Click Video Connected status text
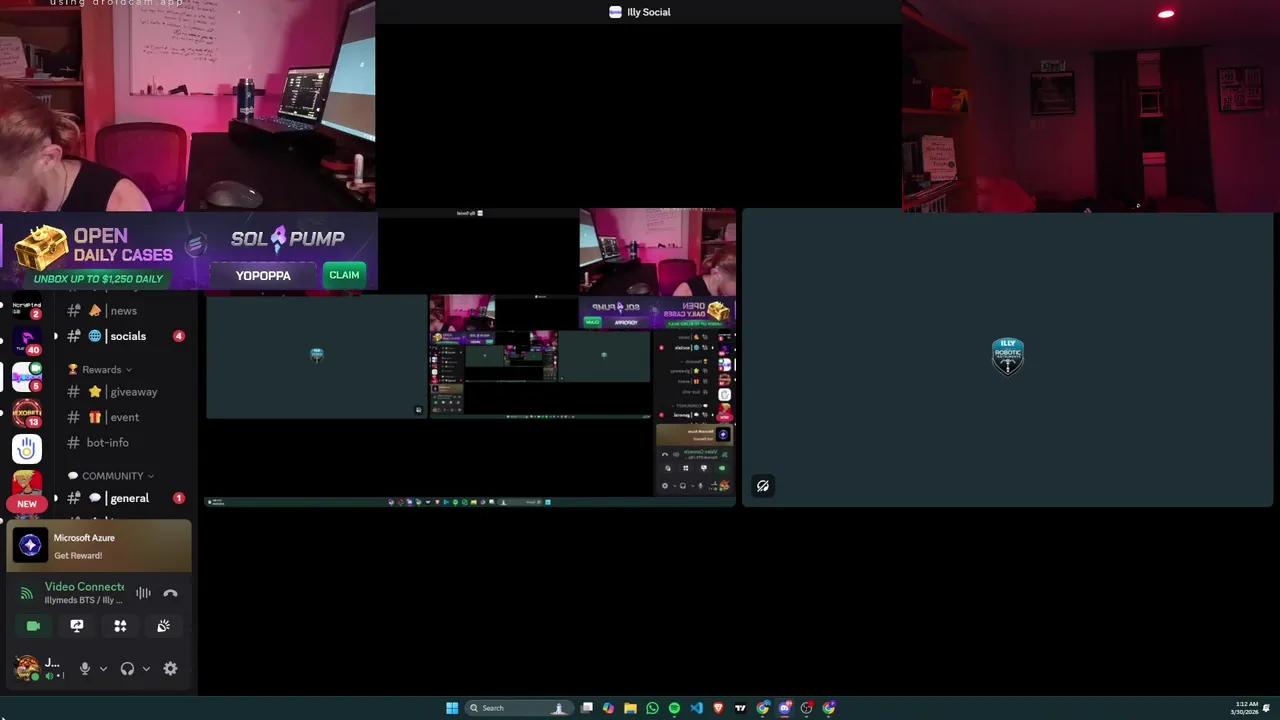 (84, 587)
